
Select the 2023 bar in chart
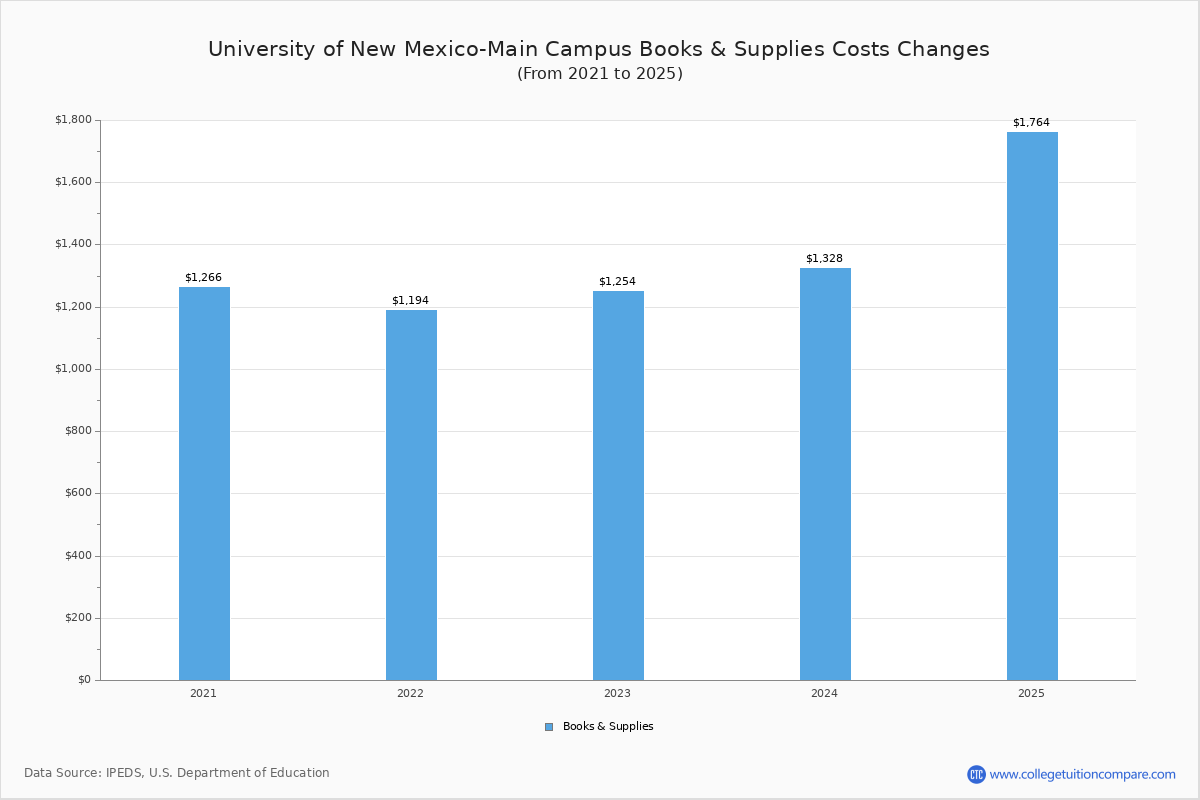click(618, 485)
